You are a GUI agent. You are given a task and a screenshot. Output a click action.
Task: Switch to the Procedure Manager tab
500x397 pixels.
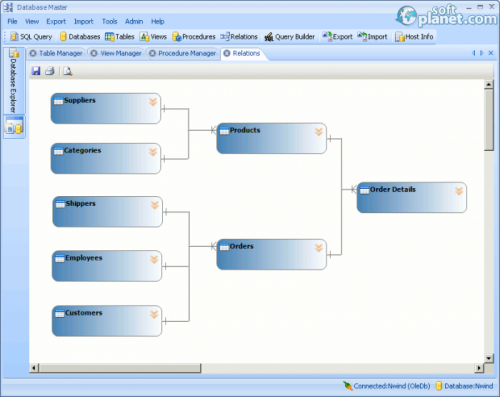(x=187, y=53)
